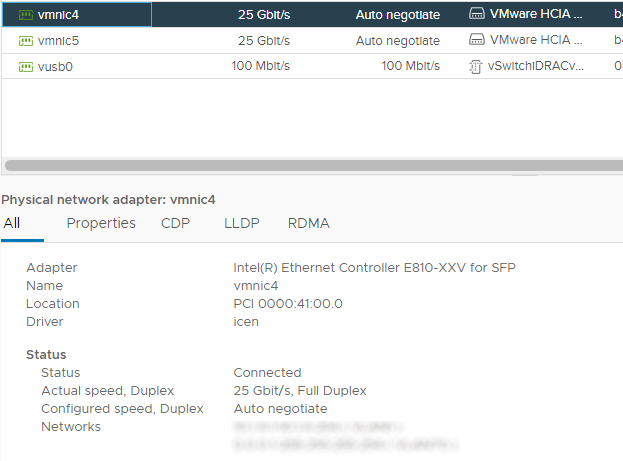623x461 pixels.
Task: Click the vmnic5 green adapter icon
Action: (26, 41)
